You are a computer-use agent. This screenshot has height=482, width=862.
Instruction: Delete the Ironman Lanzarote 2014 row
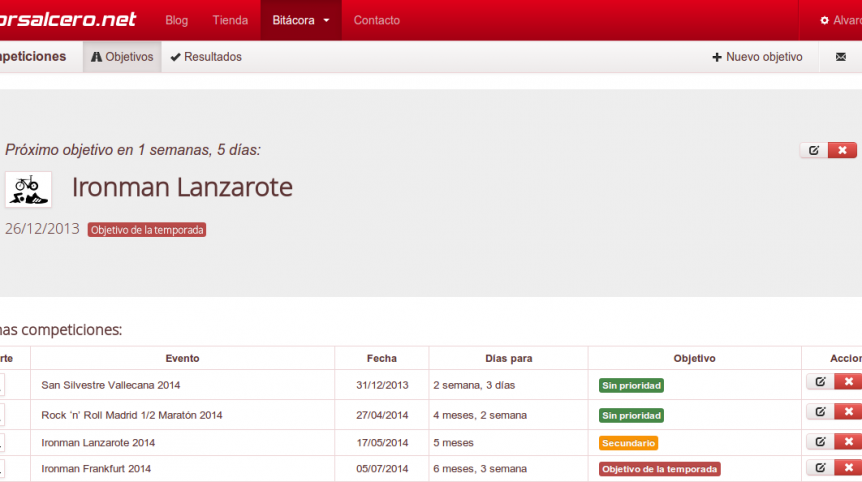848,441
